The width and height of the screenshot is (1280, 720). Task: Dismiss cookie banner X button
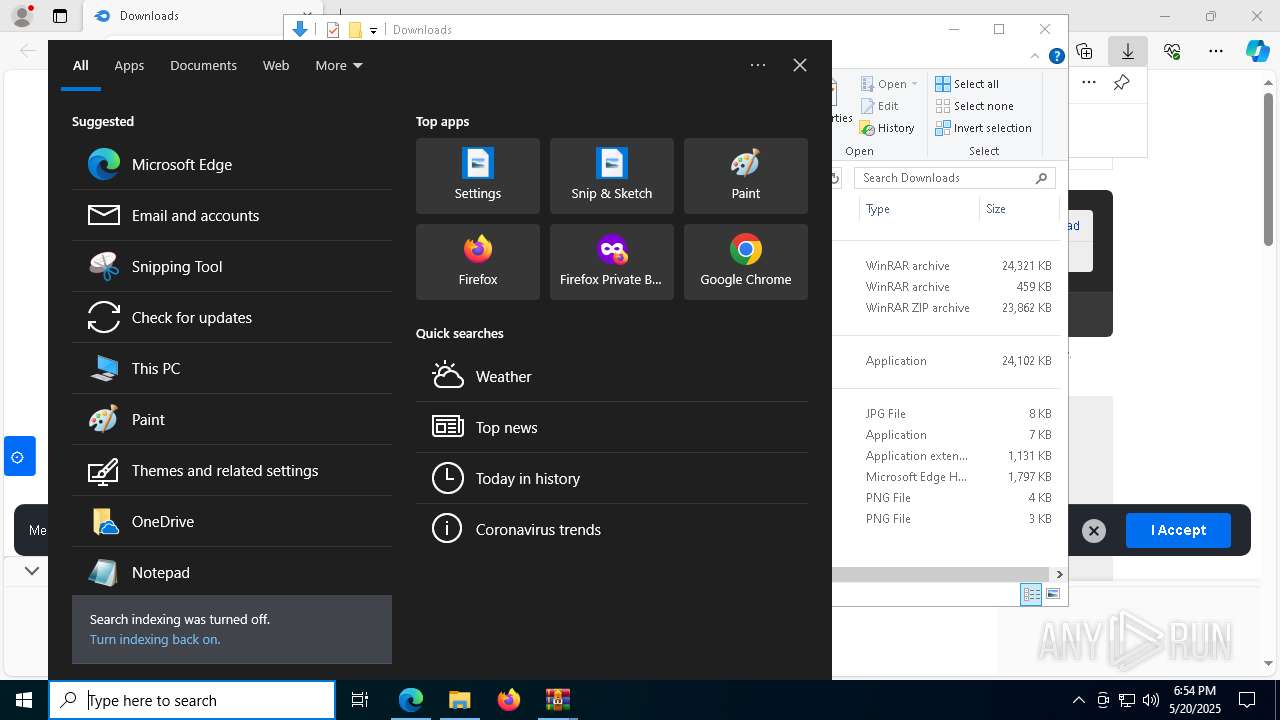pos(1094,531)
